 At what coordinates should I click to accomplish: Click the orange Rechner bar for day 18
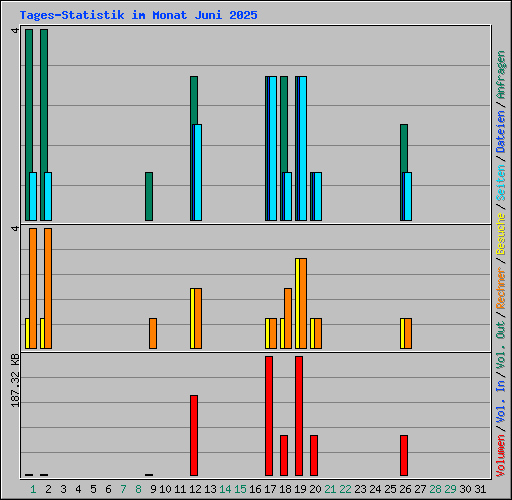click(288, 318)
